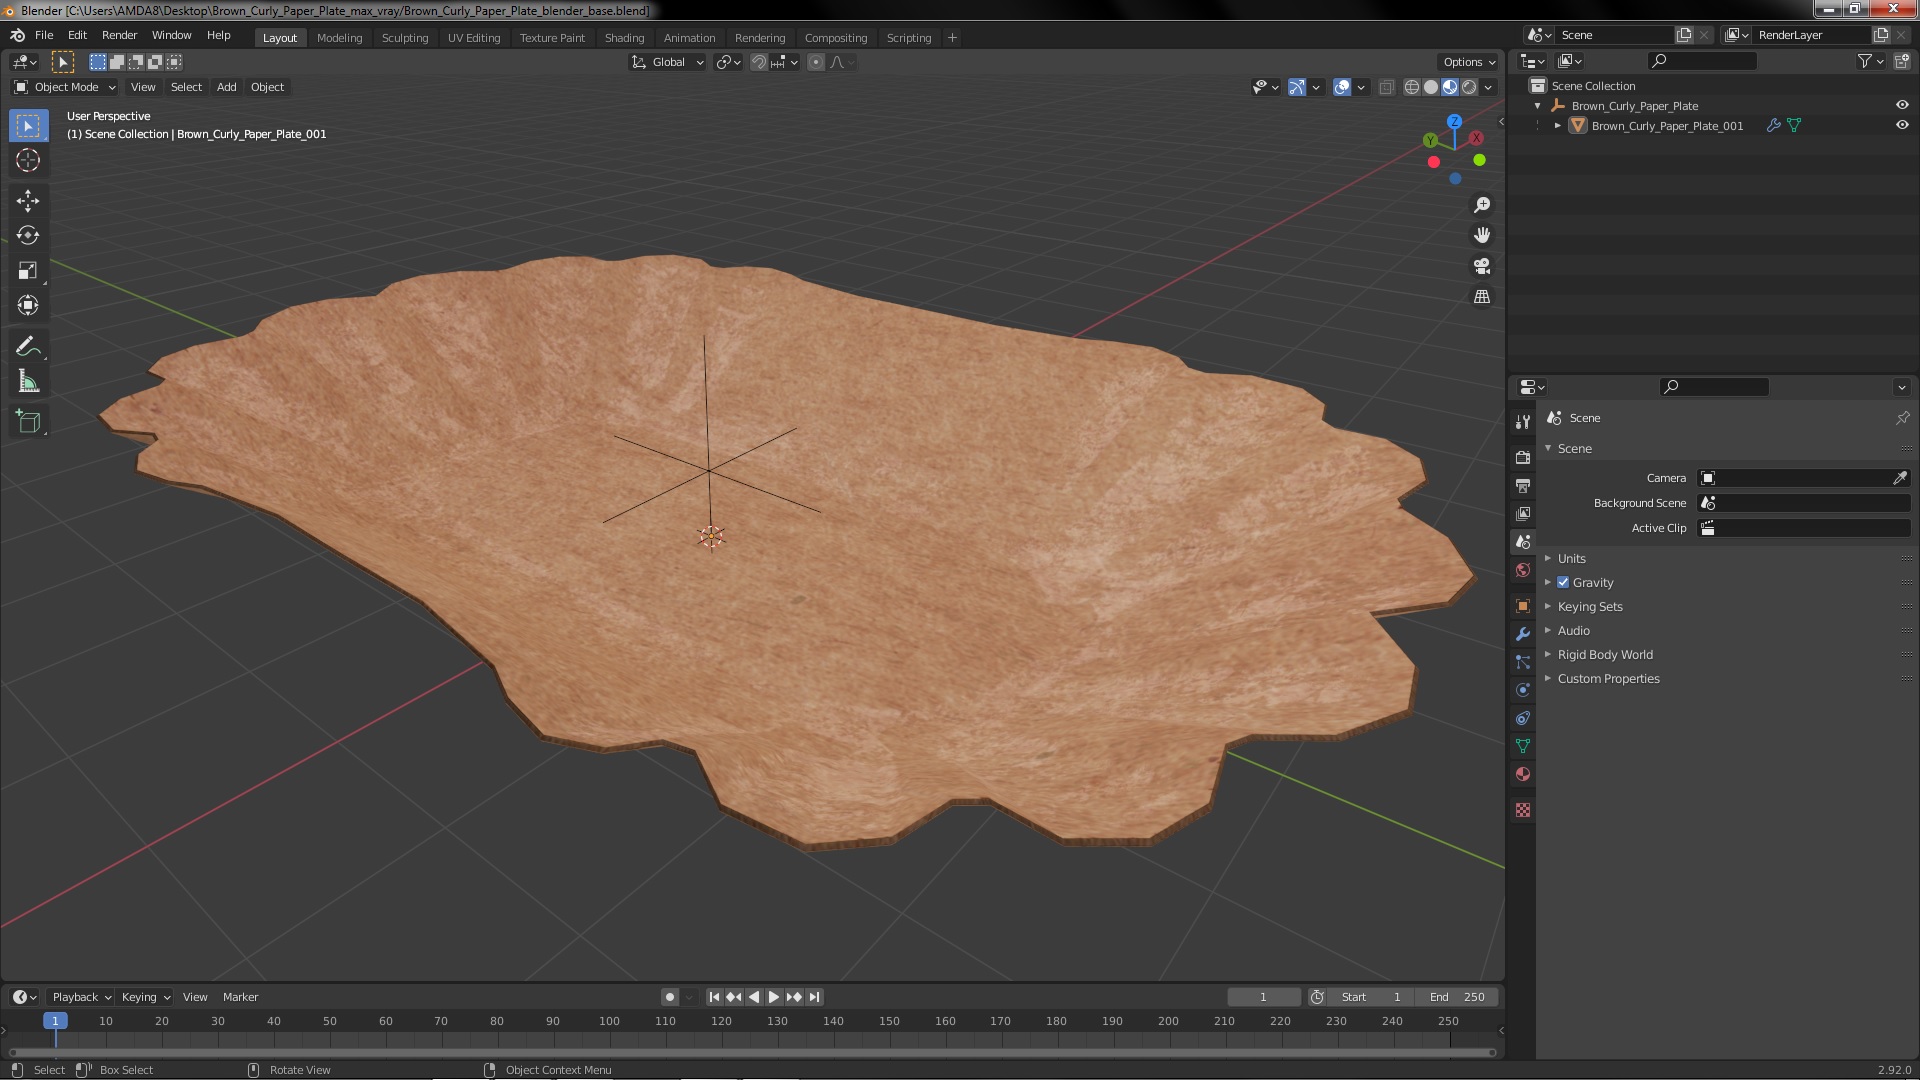This screenshot has width=1920, height=1080.
Task: Open the Render menu
Action: tap(119, 35)
